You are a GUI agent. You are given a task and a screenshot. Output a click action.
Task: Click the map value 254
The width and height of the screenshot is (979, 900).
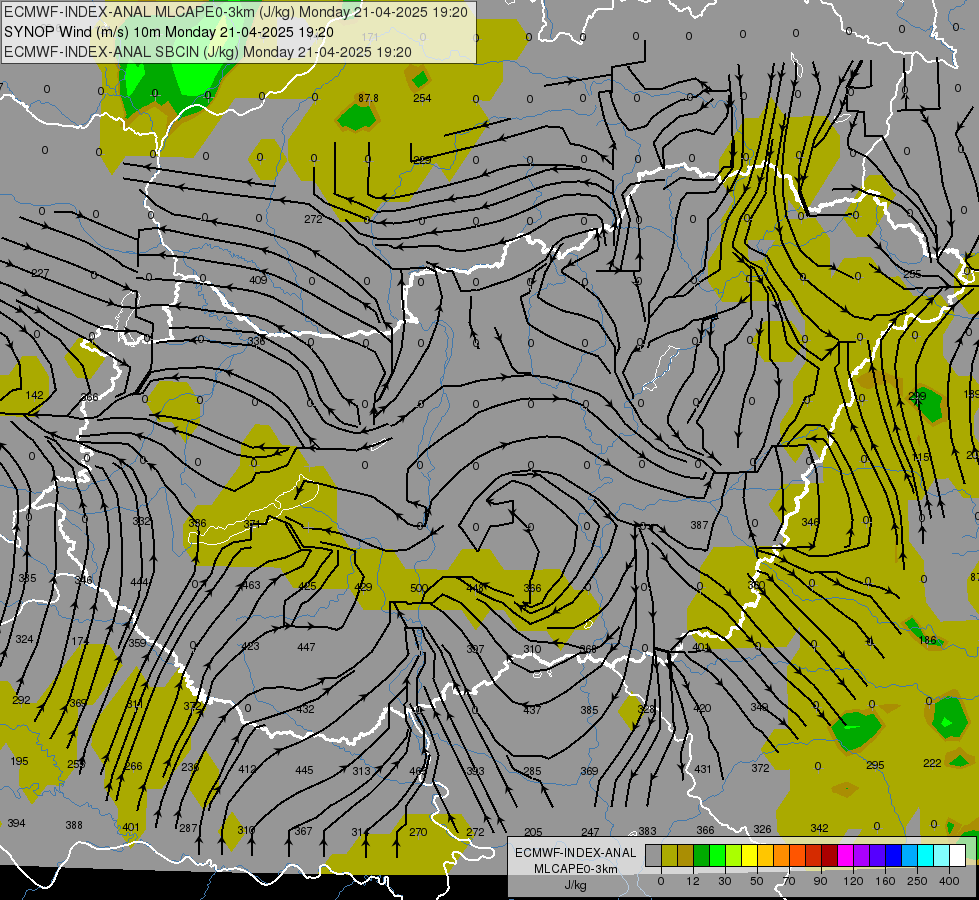pos(422,98)
